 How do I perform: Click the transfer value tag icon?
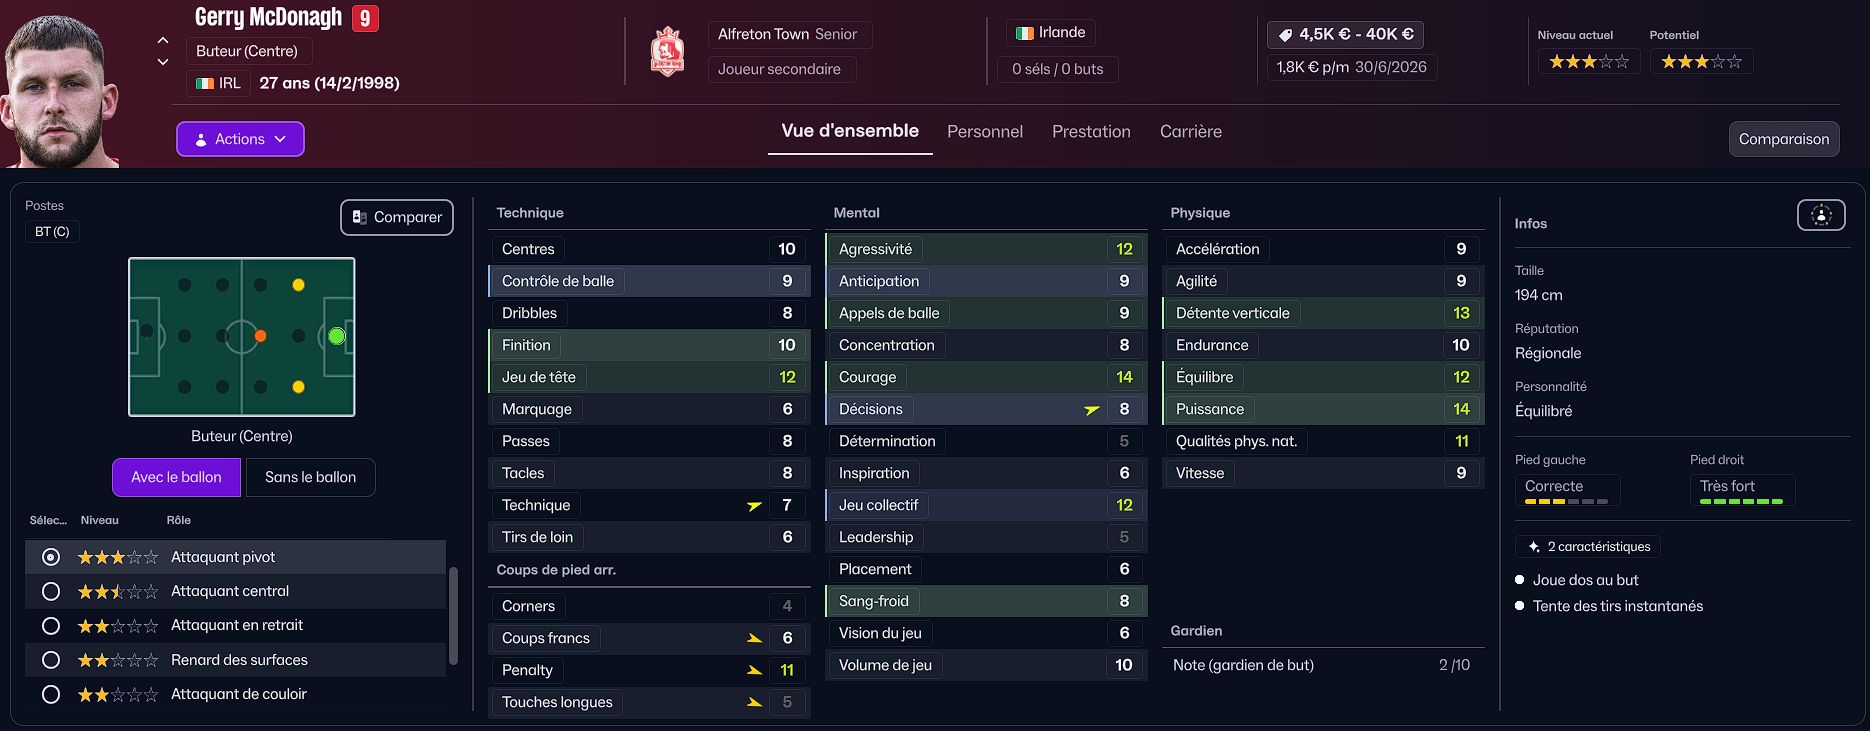(1286, 35)
